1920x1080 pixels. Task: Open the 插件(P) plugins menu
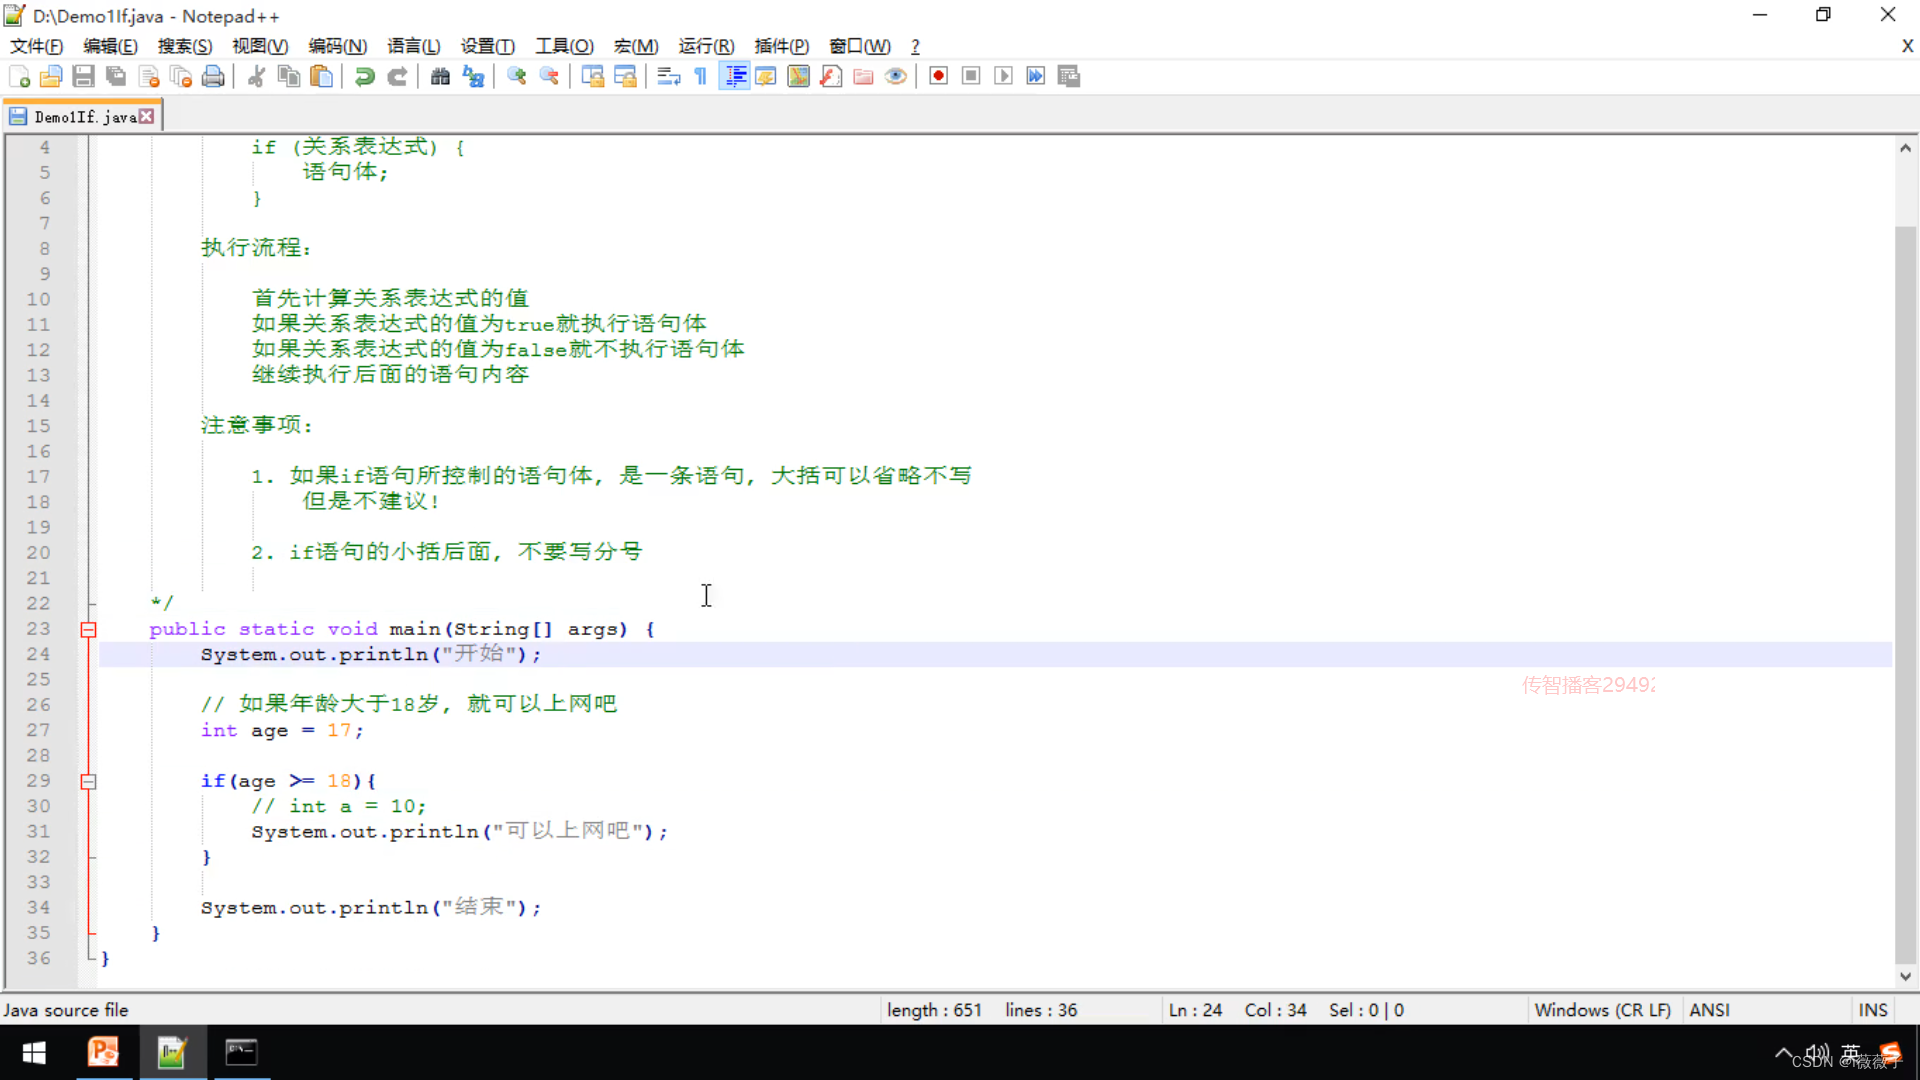(781, 46)
